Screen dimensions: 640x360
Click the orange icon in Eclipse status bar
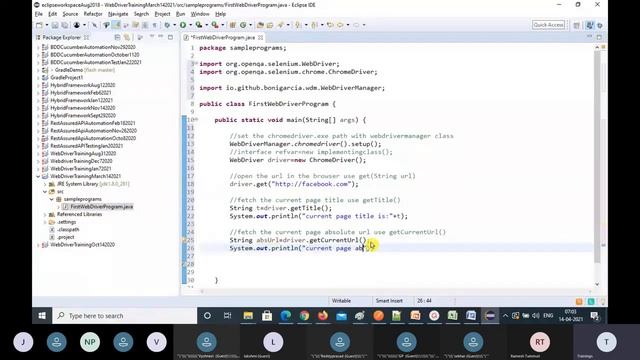(579, 301)
